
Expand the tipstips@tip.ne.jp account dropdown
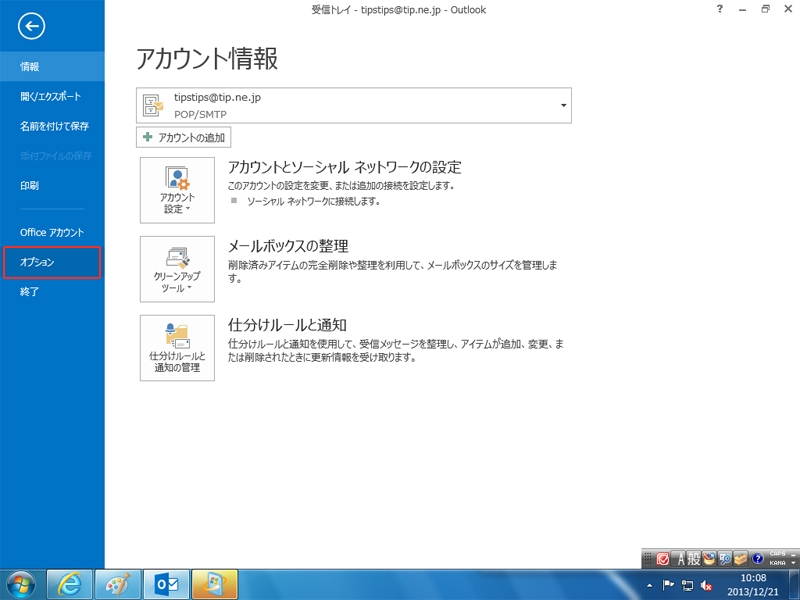click(563, 106)
